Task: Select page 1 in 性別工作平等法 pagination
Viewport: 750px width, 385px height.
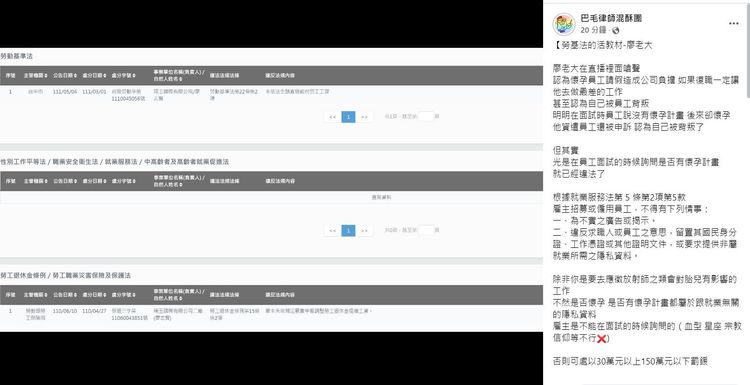Action: coord(348,231)
